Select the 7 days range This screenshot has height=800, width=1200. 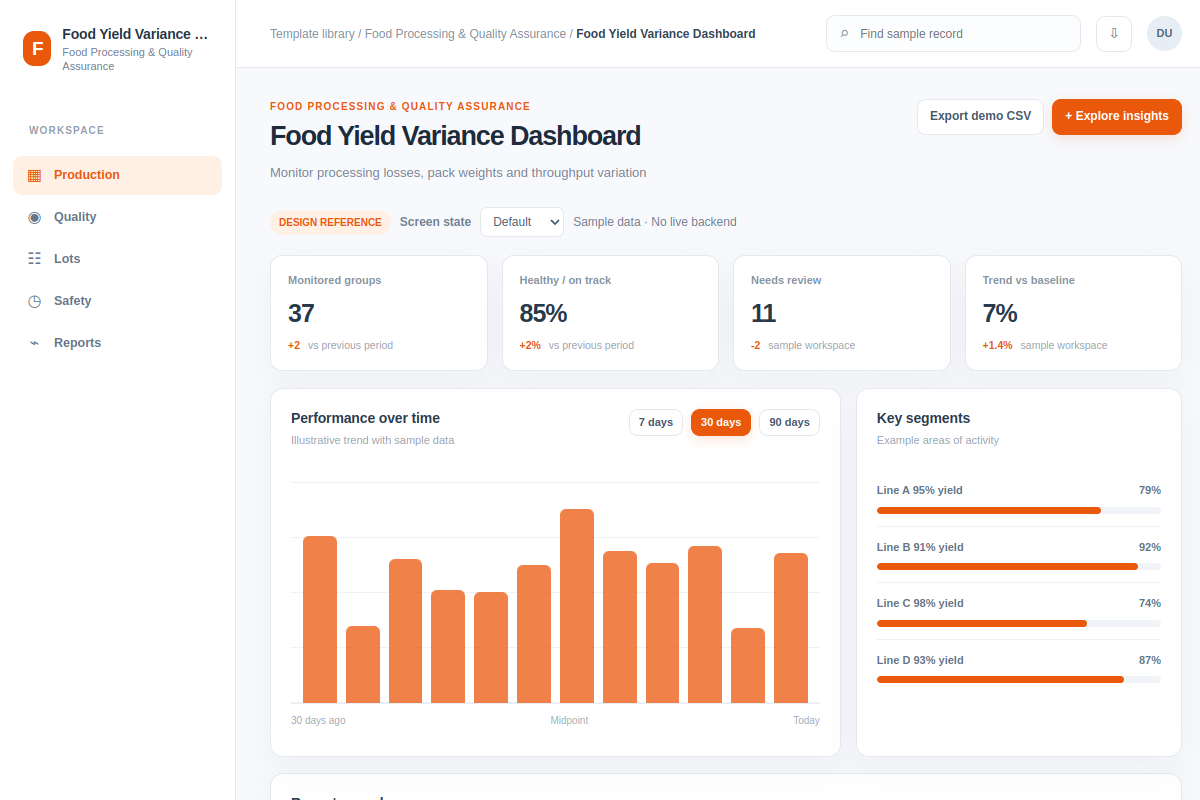[656, 422]
